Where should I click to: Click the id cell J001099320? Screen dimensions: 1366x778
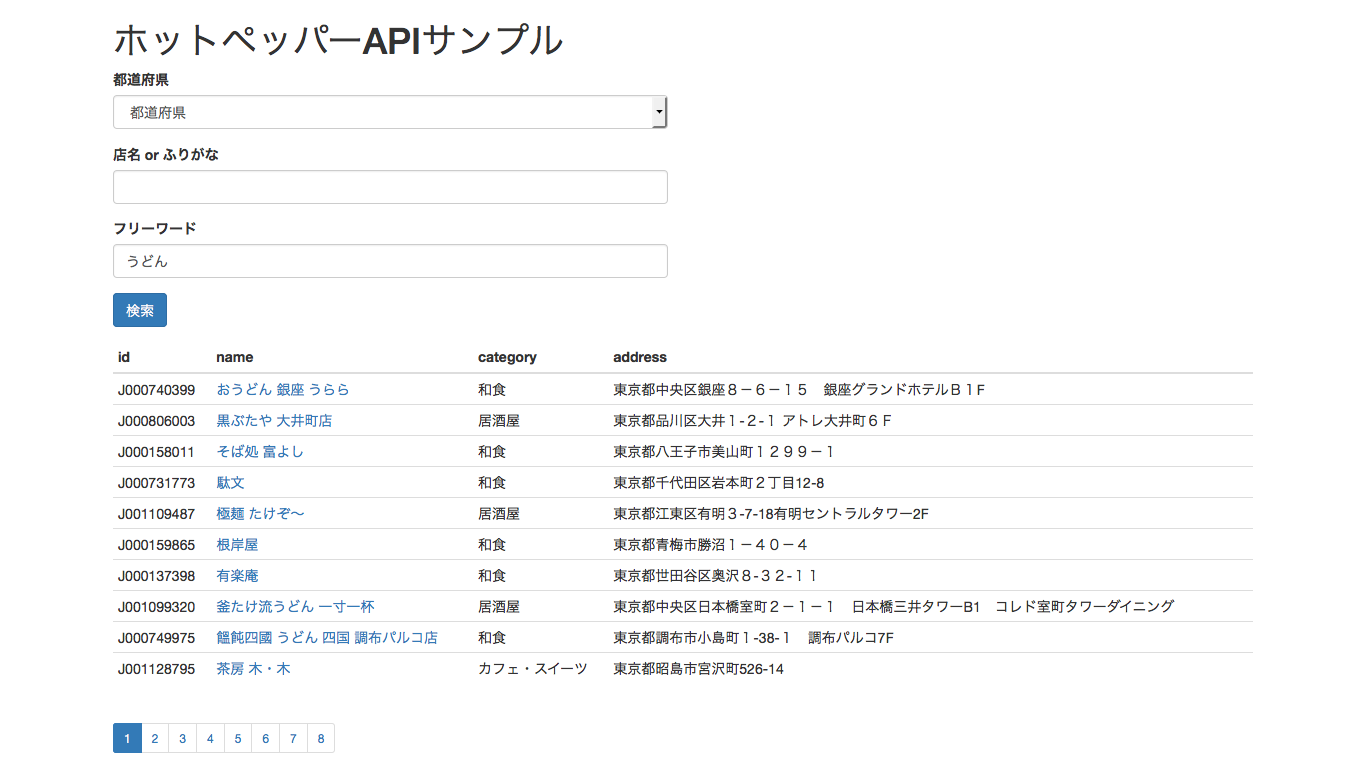(157, 606)
